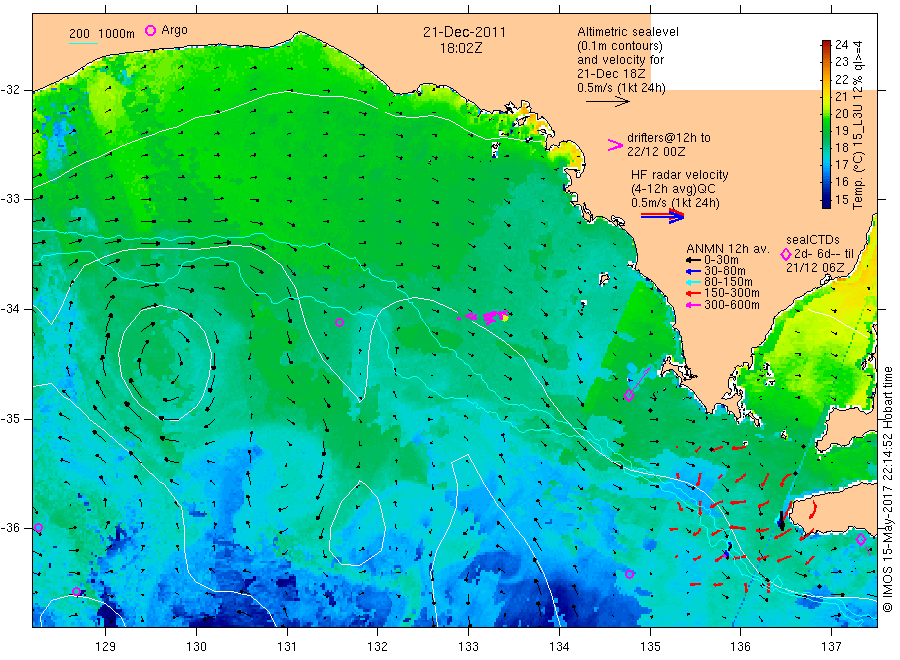The height and width of the screenshot is (660, 900).
Task: Click the black altimetric velocity scale arrow
Action: click(x=607, y=102)
